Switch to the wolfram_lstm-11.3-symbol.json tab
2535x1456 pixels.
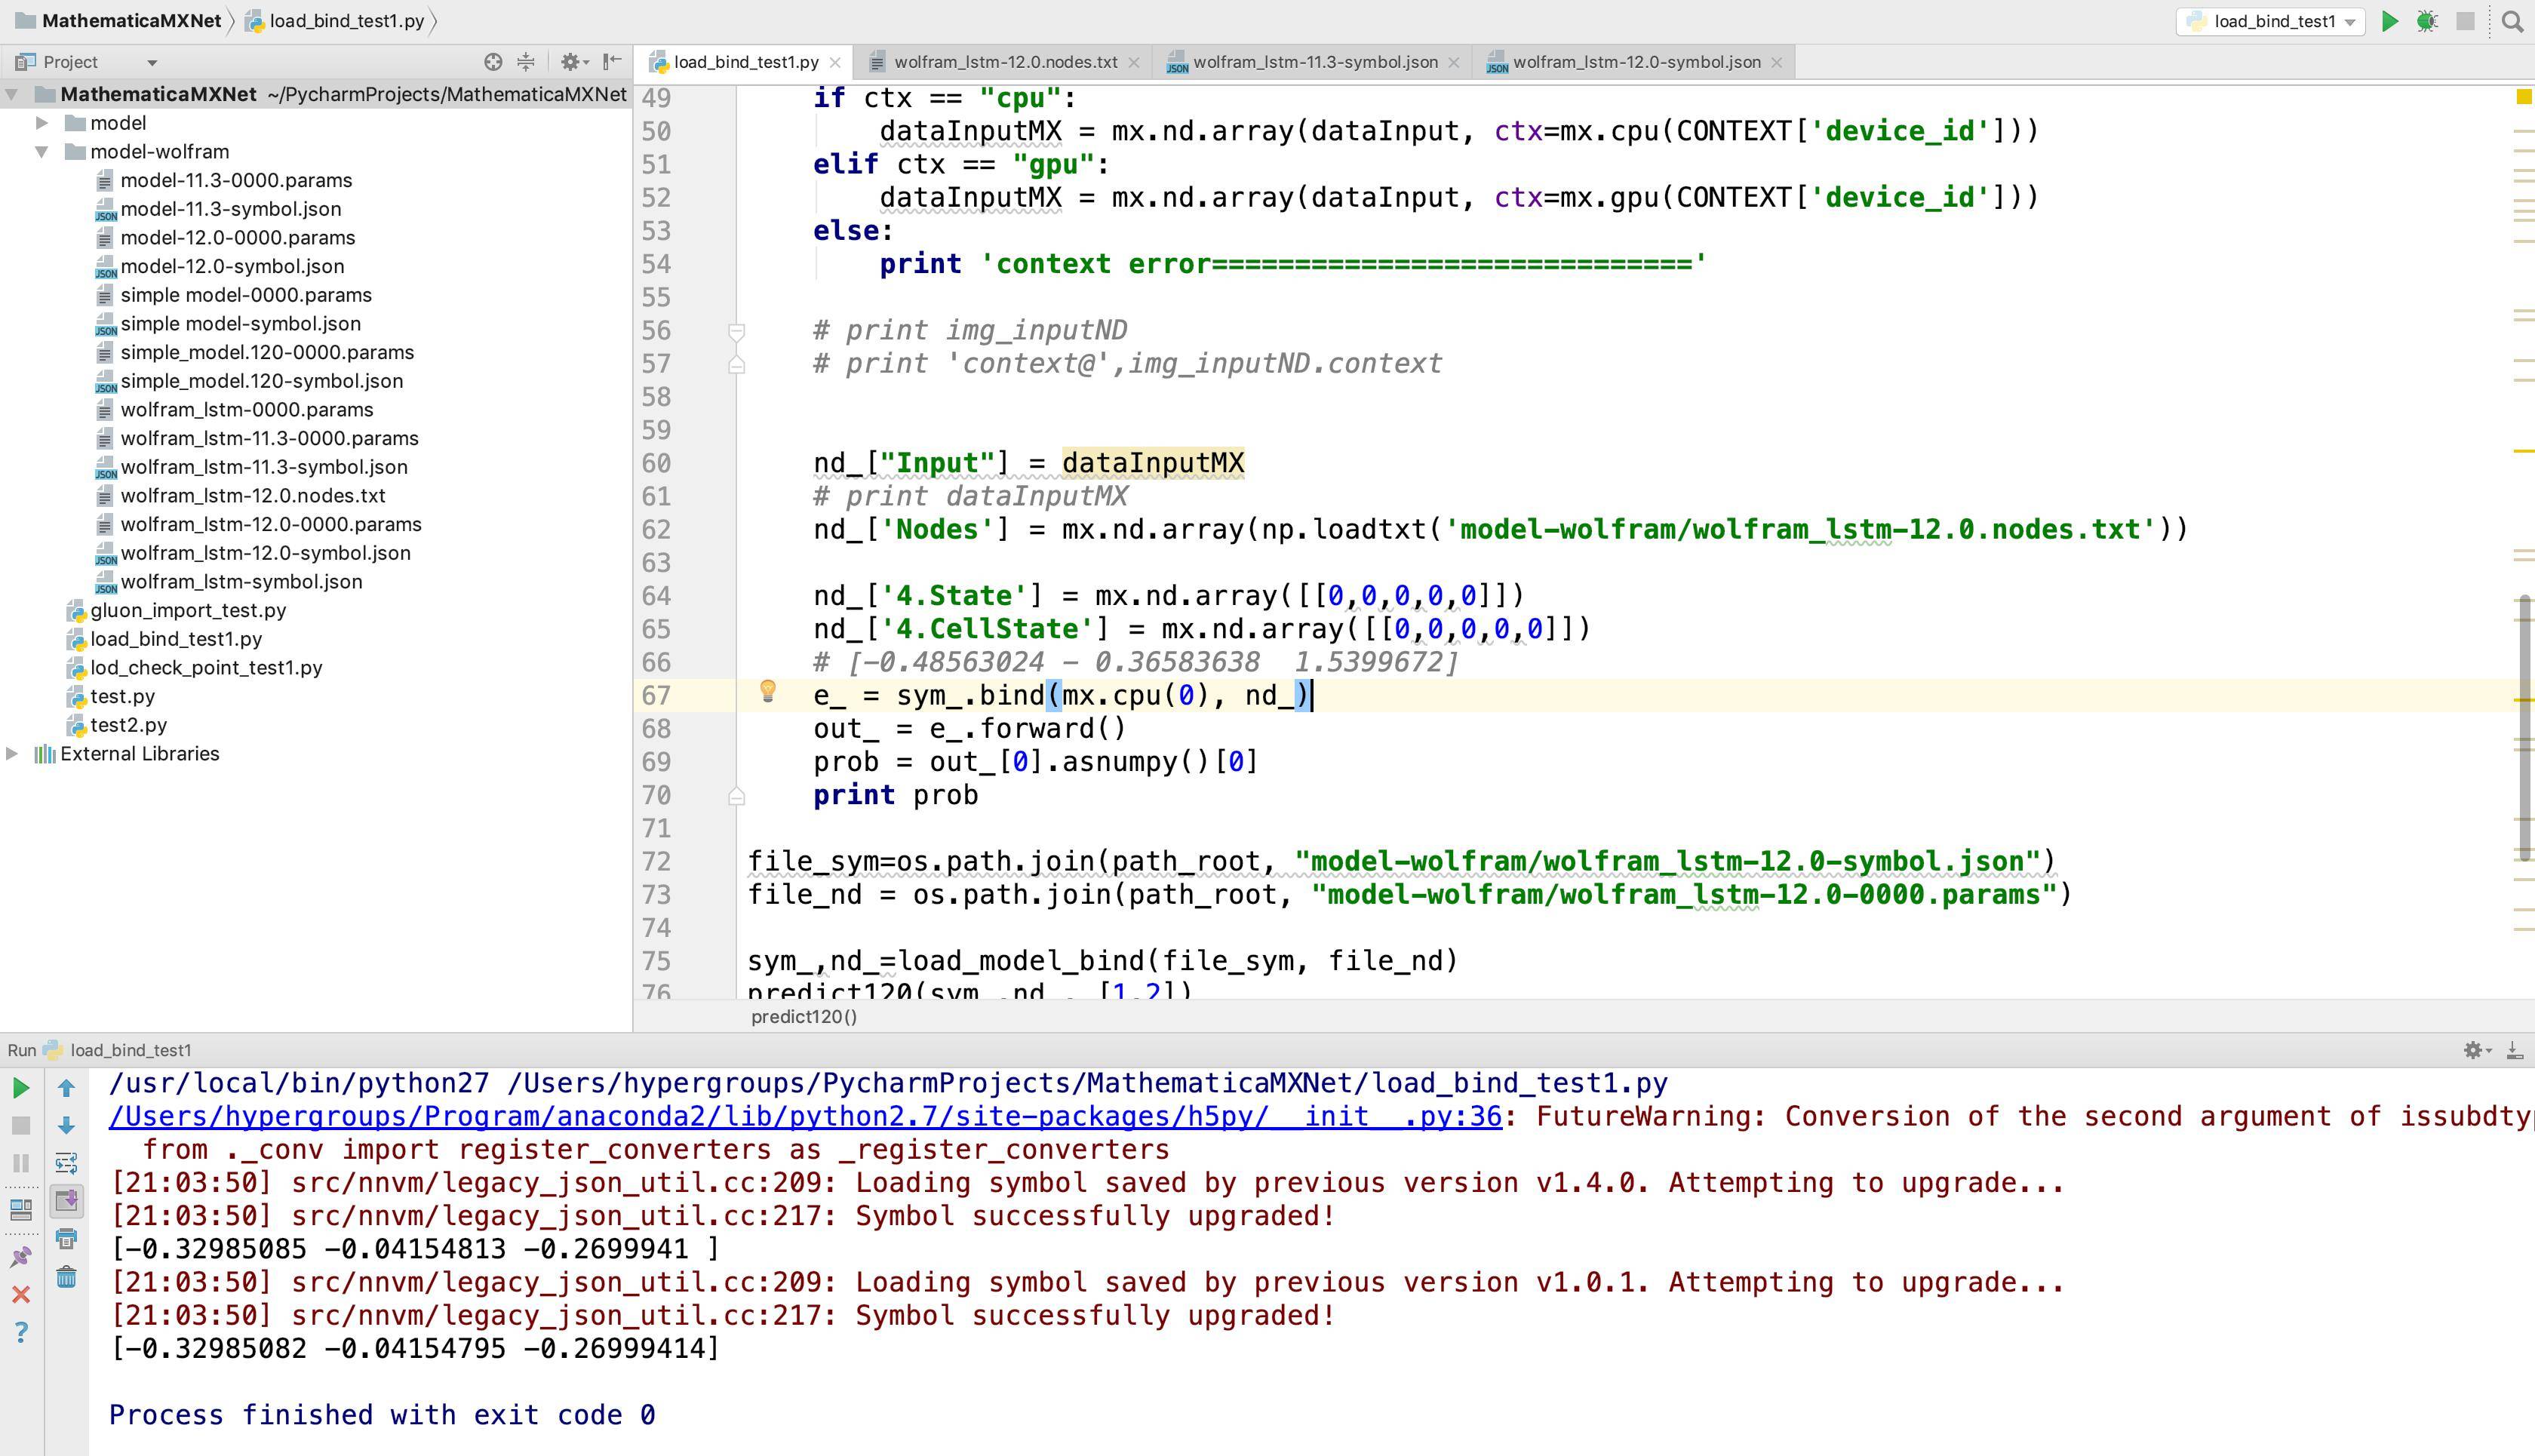click(x=1315, y=62)
